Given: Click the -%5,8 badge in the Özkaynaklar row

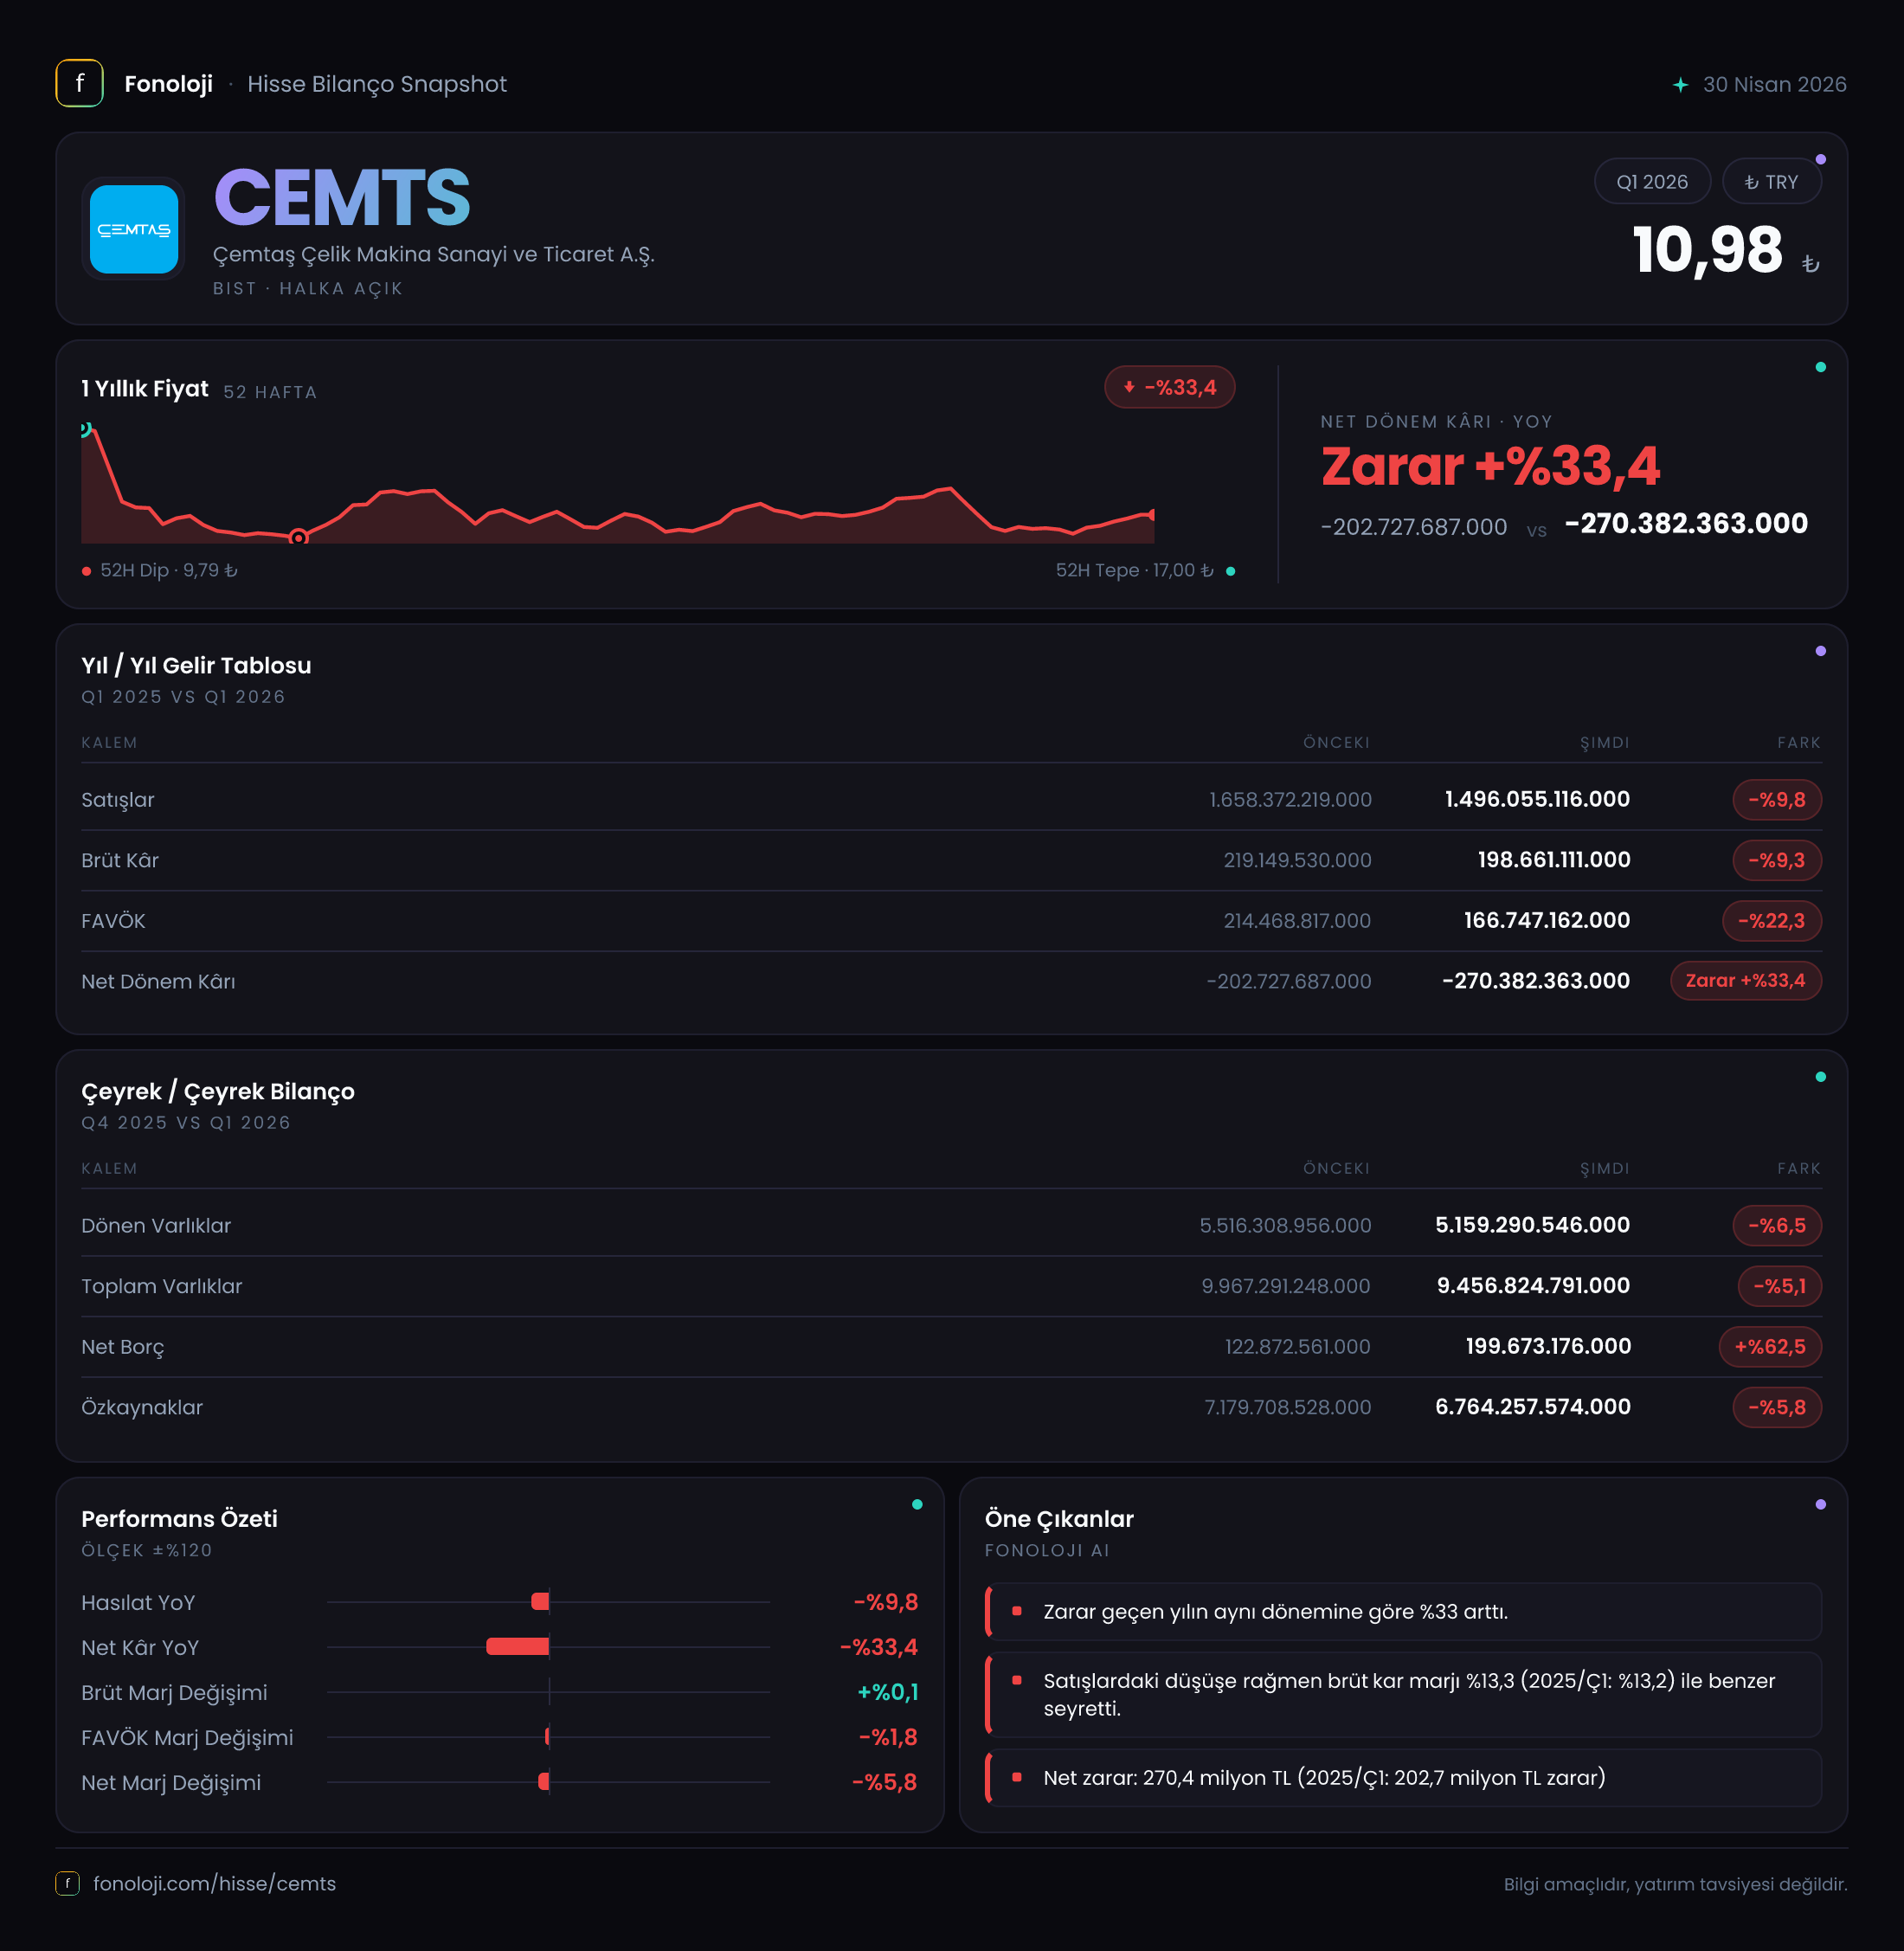Looking at the screenshot, I should [x=1776, y=1407].
